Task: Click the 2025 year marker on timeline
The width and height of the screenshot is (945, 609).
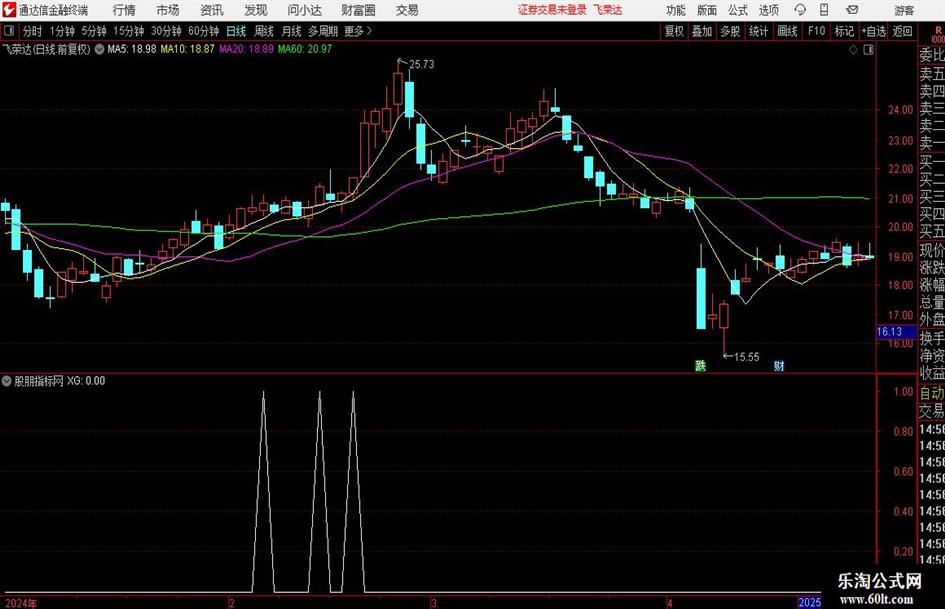Action: (x=809, y=602)
